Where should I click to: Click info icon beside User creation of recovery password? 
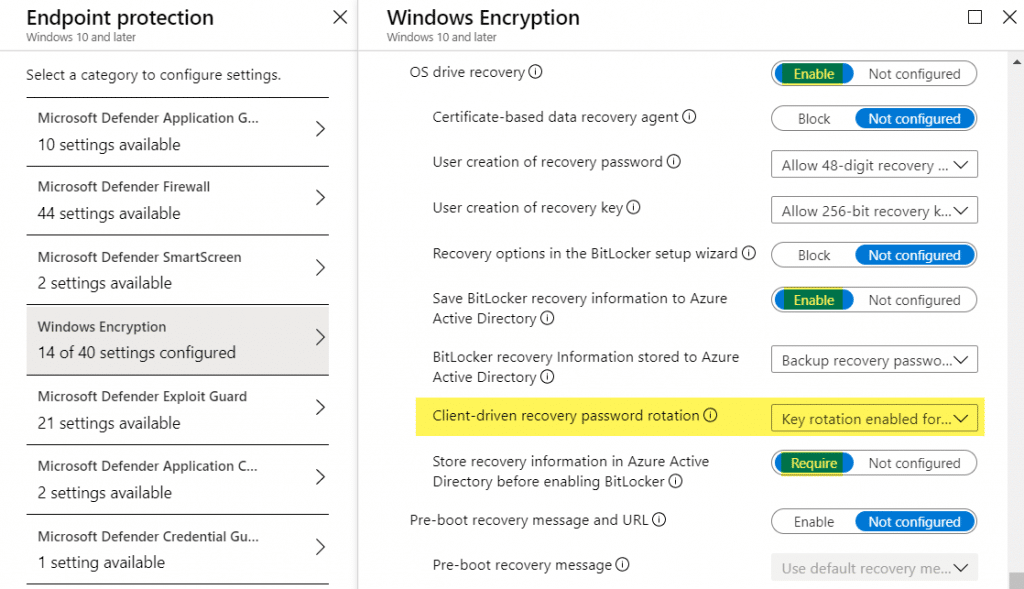[x=673, y=162]
